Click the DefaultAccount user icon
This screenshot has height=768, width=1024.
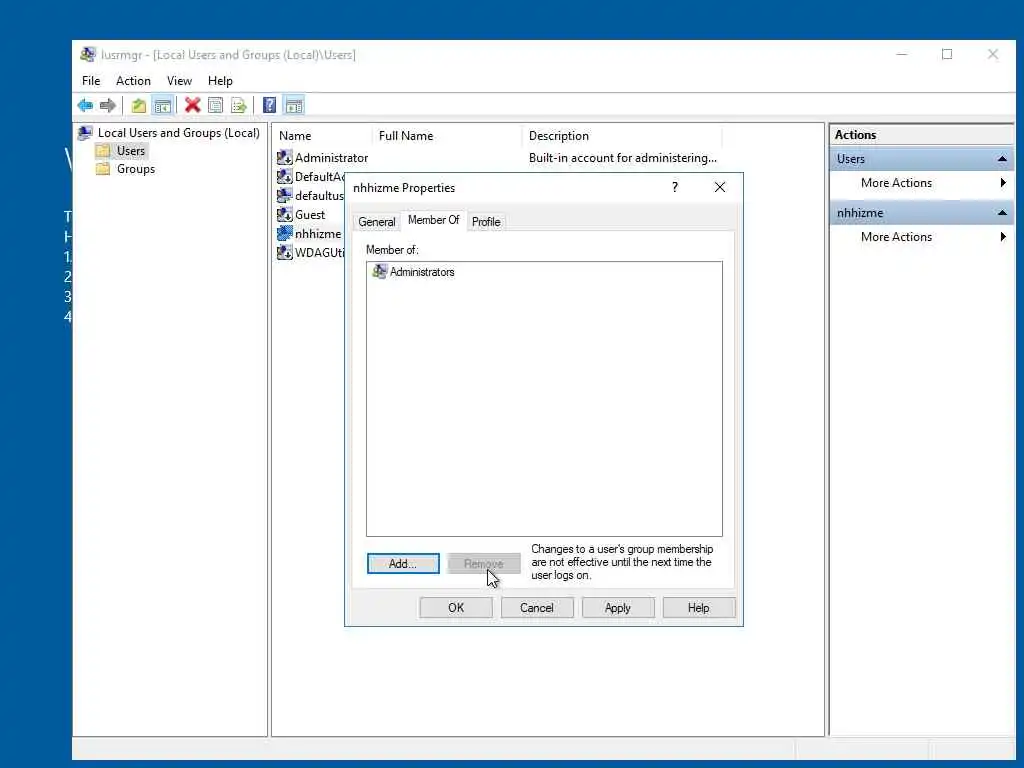pyautogui.click(x=284, y=176)
